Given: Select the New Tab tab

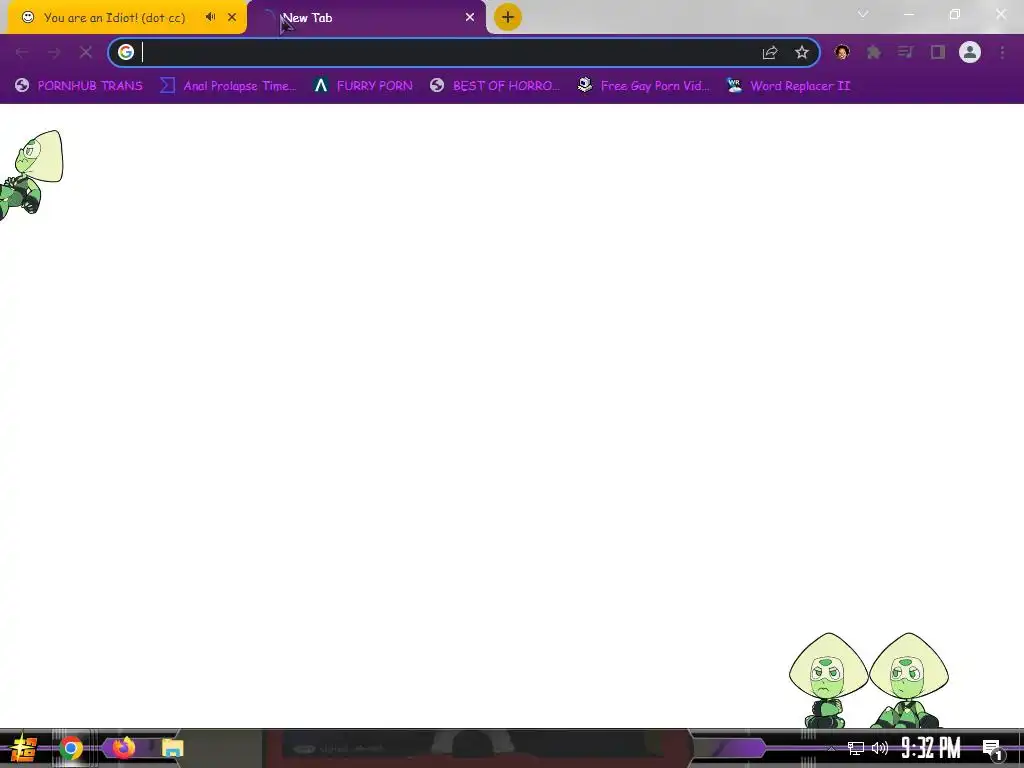Looking at the screenshot, I should coord(366,18).
